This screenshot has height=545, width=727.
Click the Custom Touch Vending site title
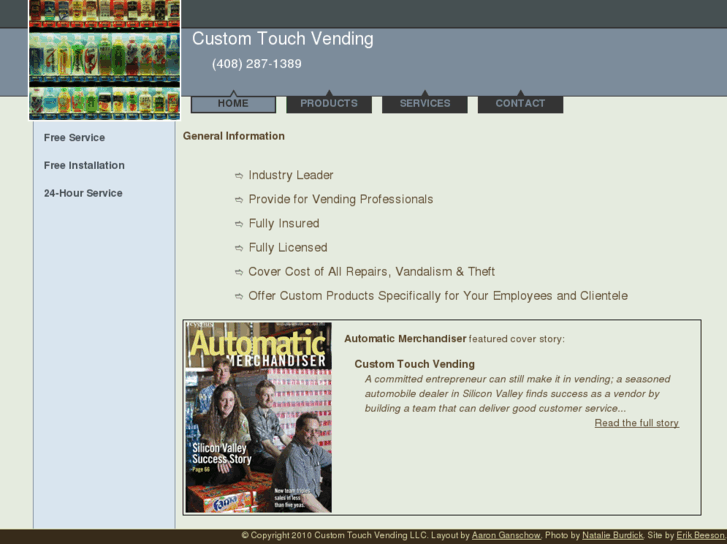click(282, 38)
